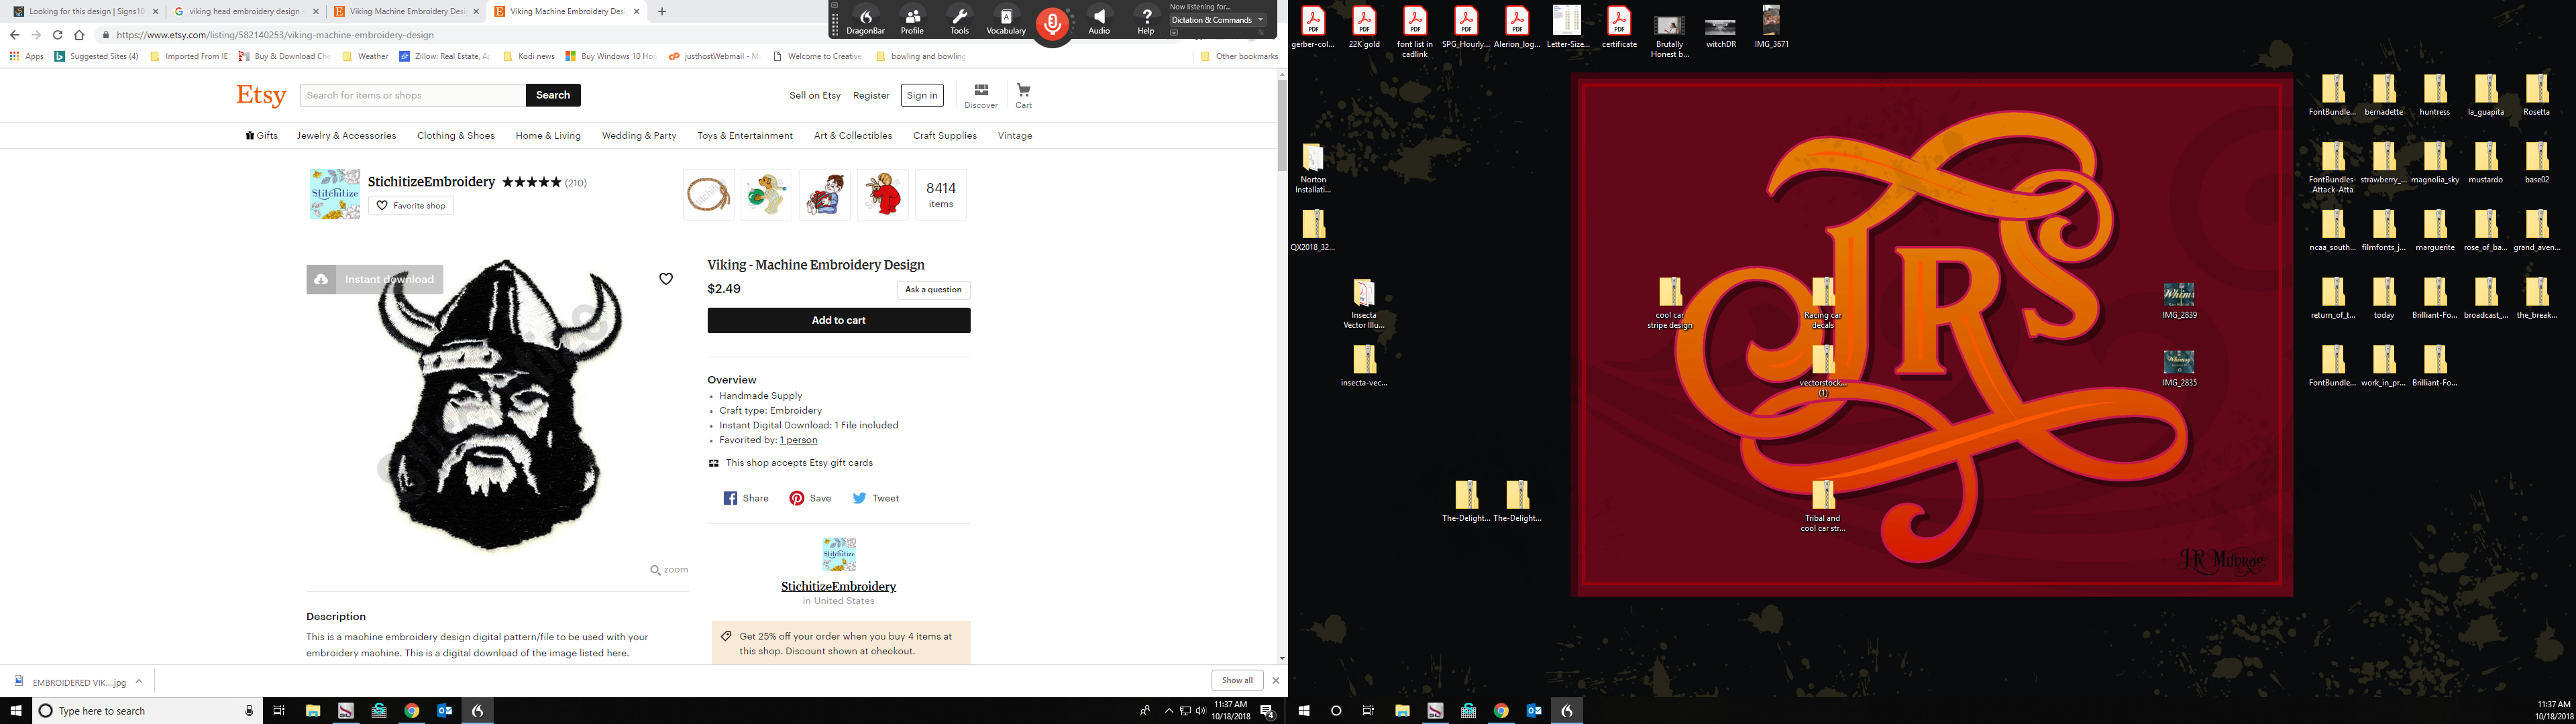This screenshot has height=724, width=2576.
Task: Open Dragon Profile menu
Action: tap(912, 21)
